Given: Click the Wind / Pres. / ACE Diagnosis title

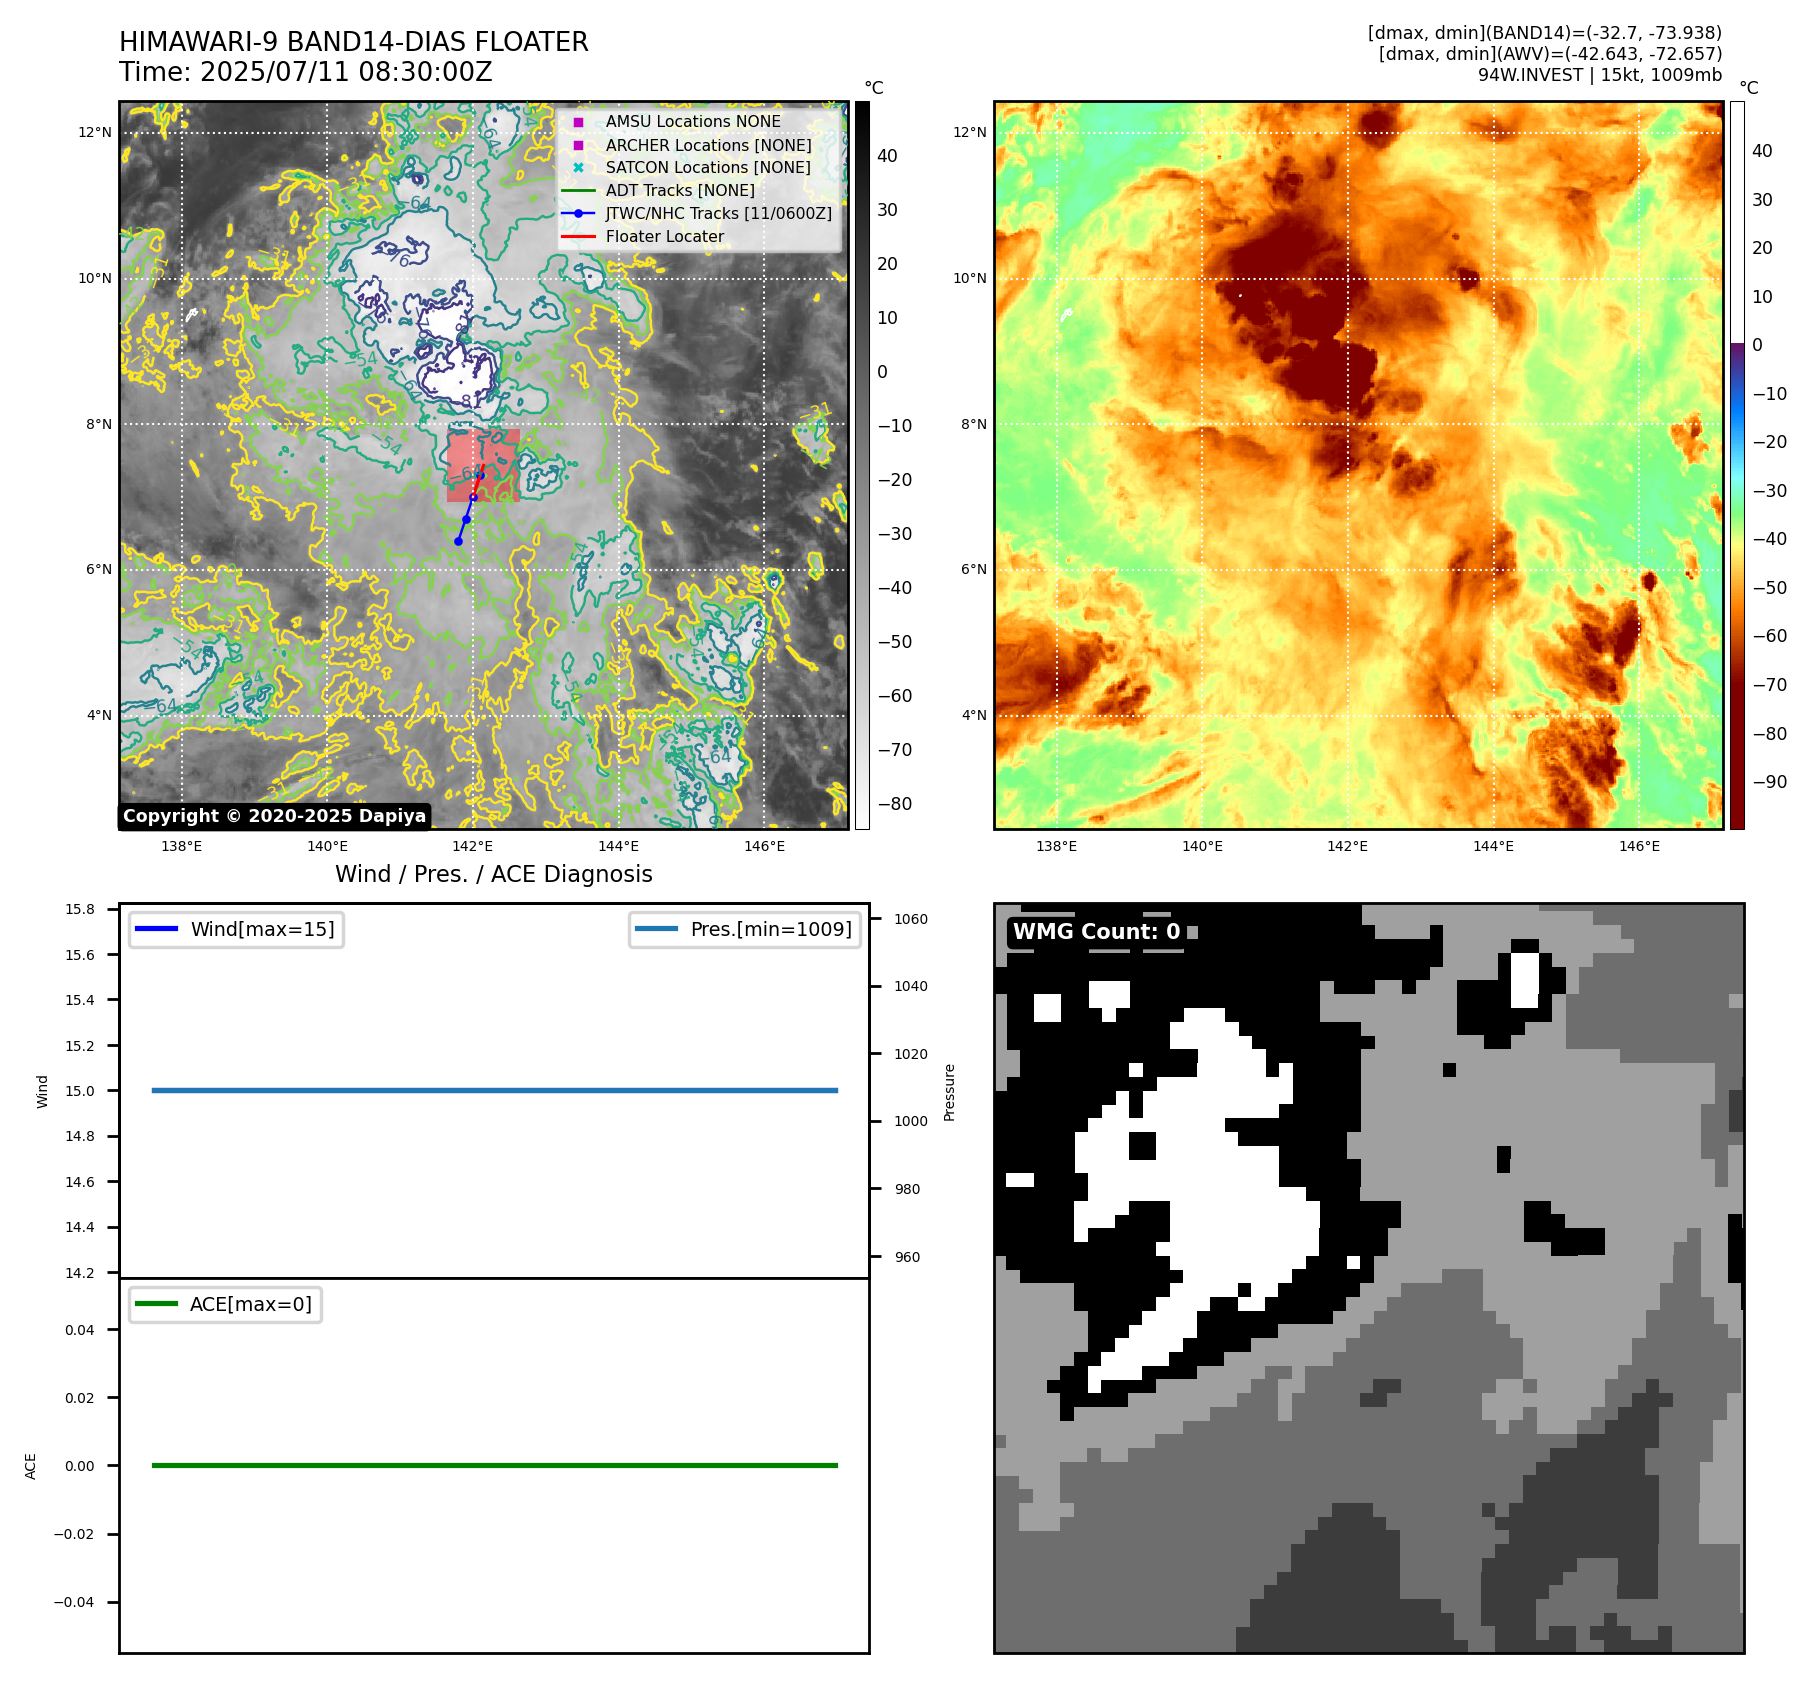Looking at the screenshot, I should point(494,874).
